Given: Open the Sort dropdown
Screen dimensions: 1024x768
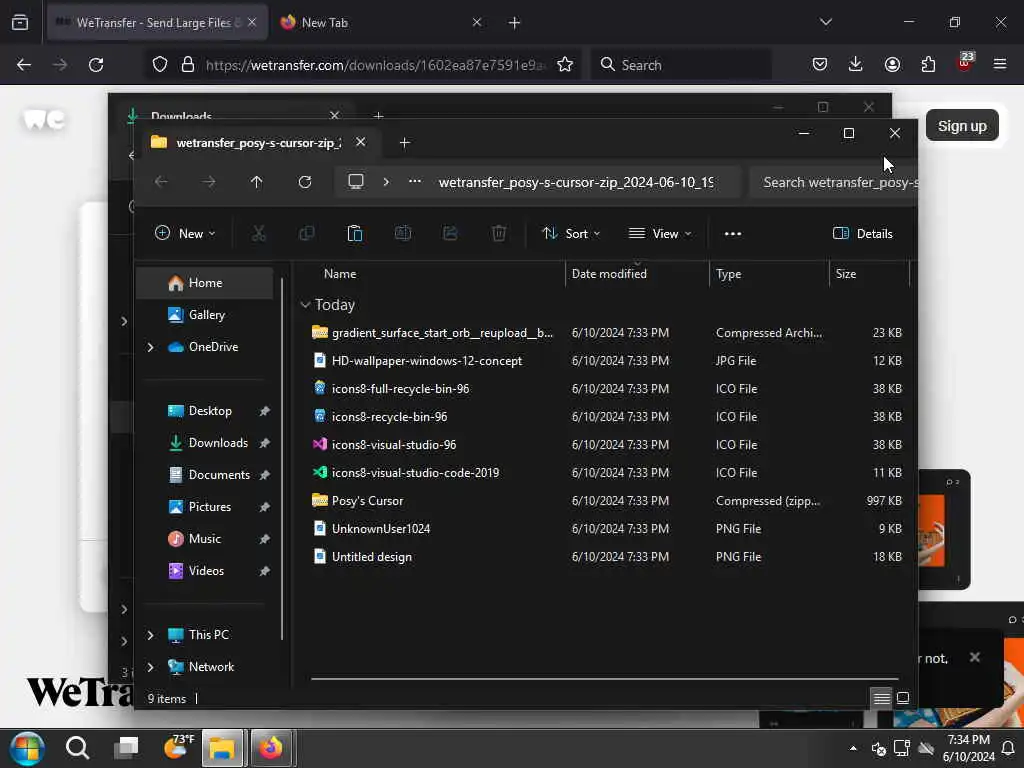Looking at the screenshot, I should pos(571,234).
